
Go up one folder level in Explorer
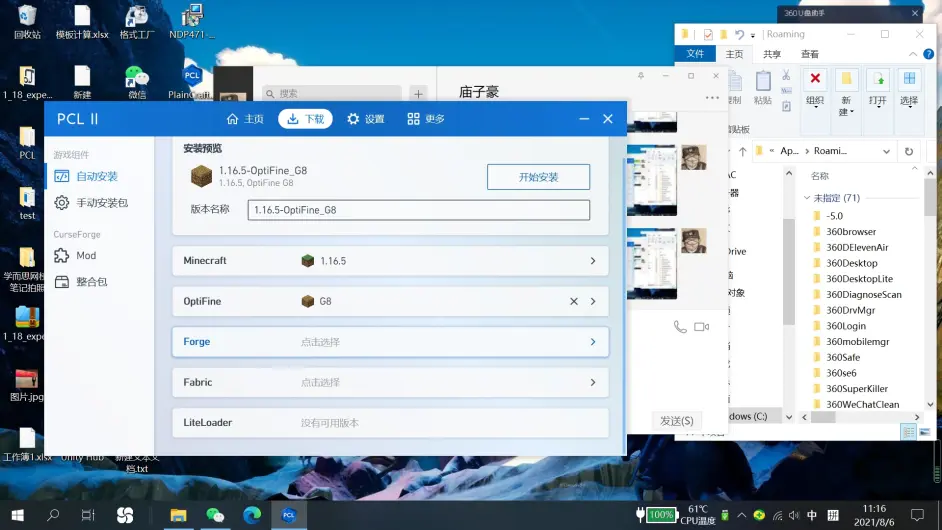coord(743,151)
